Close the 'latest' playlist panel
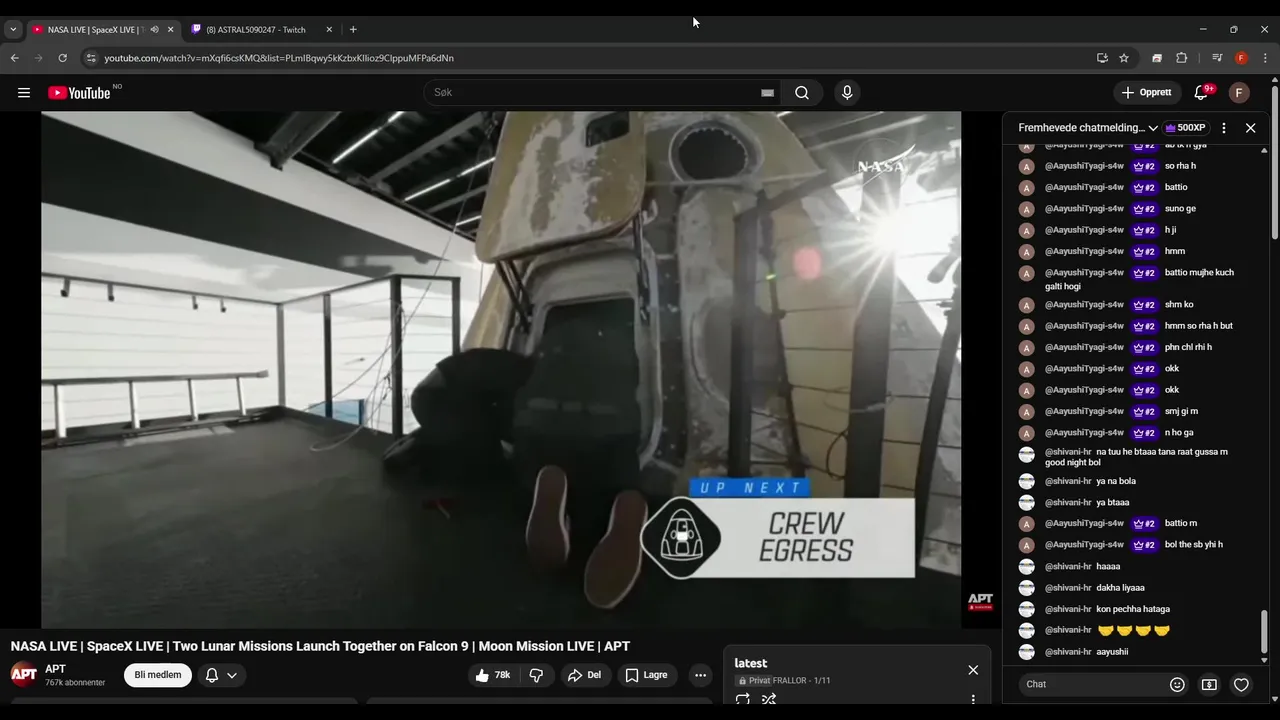The width and height of the screenshot is (1280, 720). 973,670
